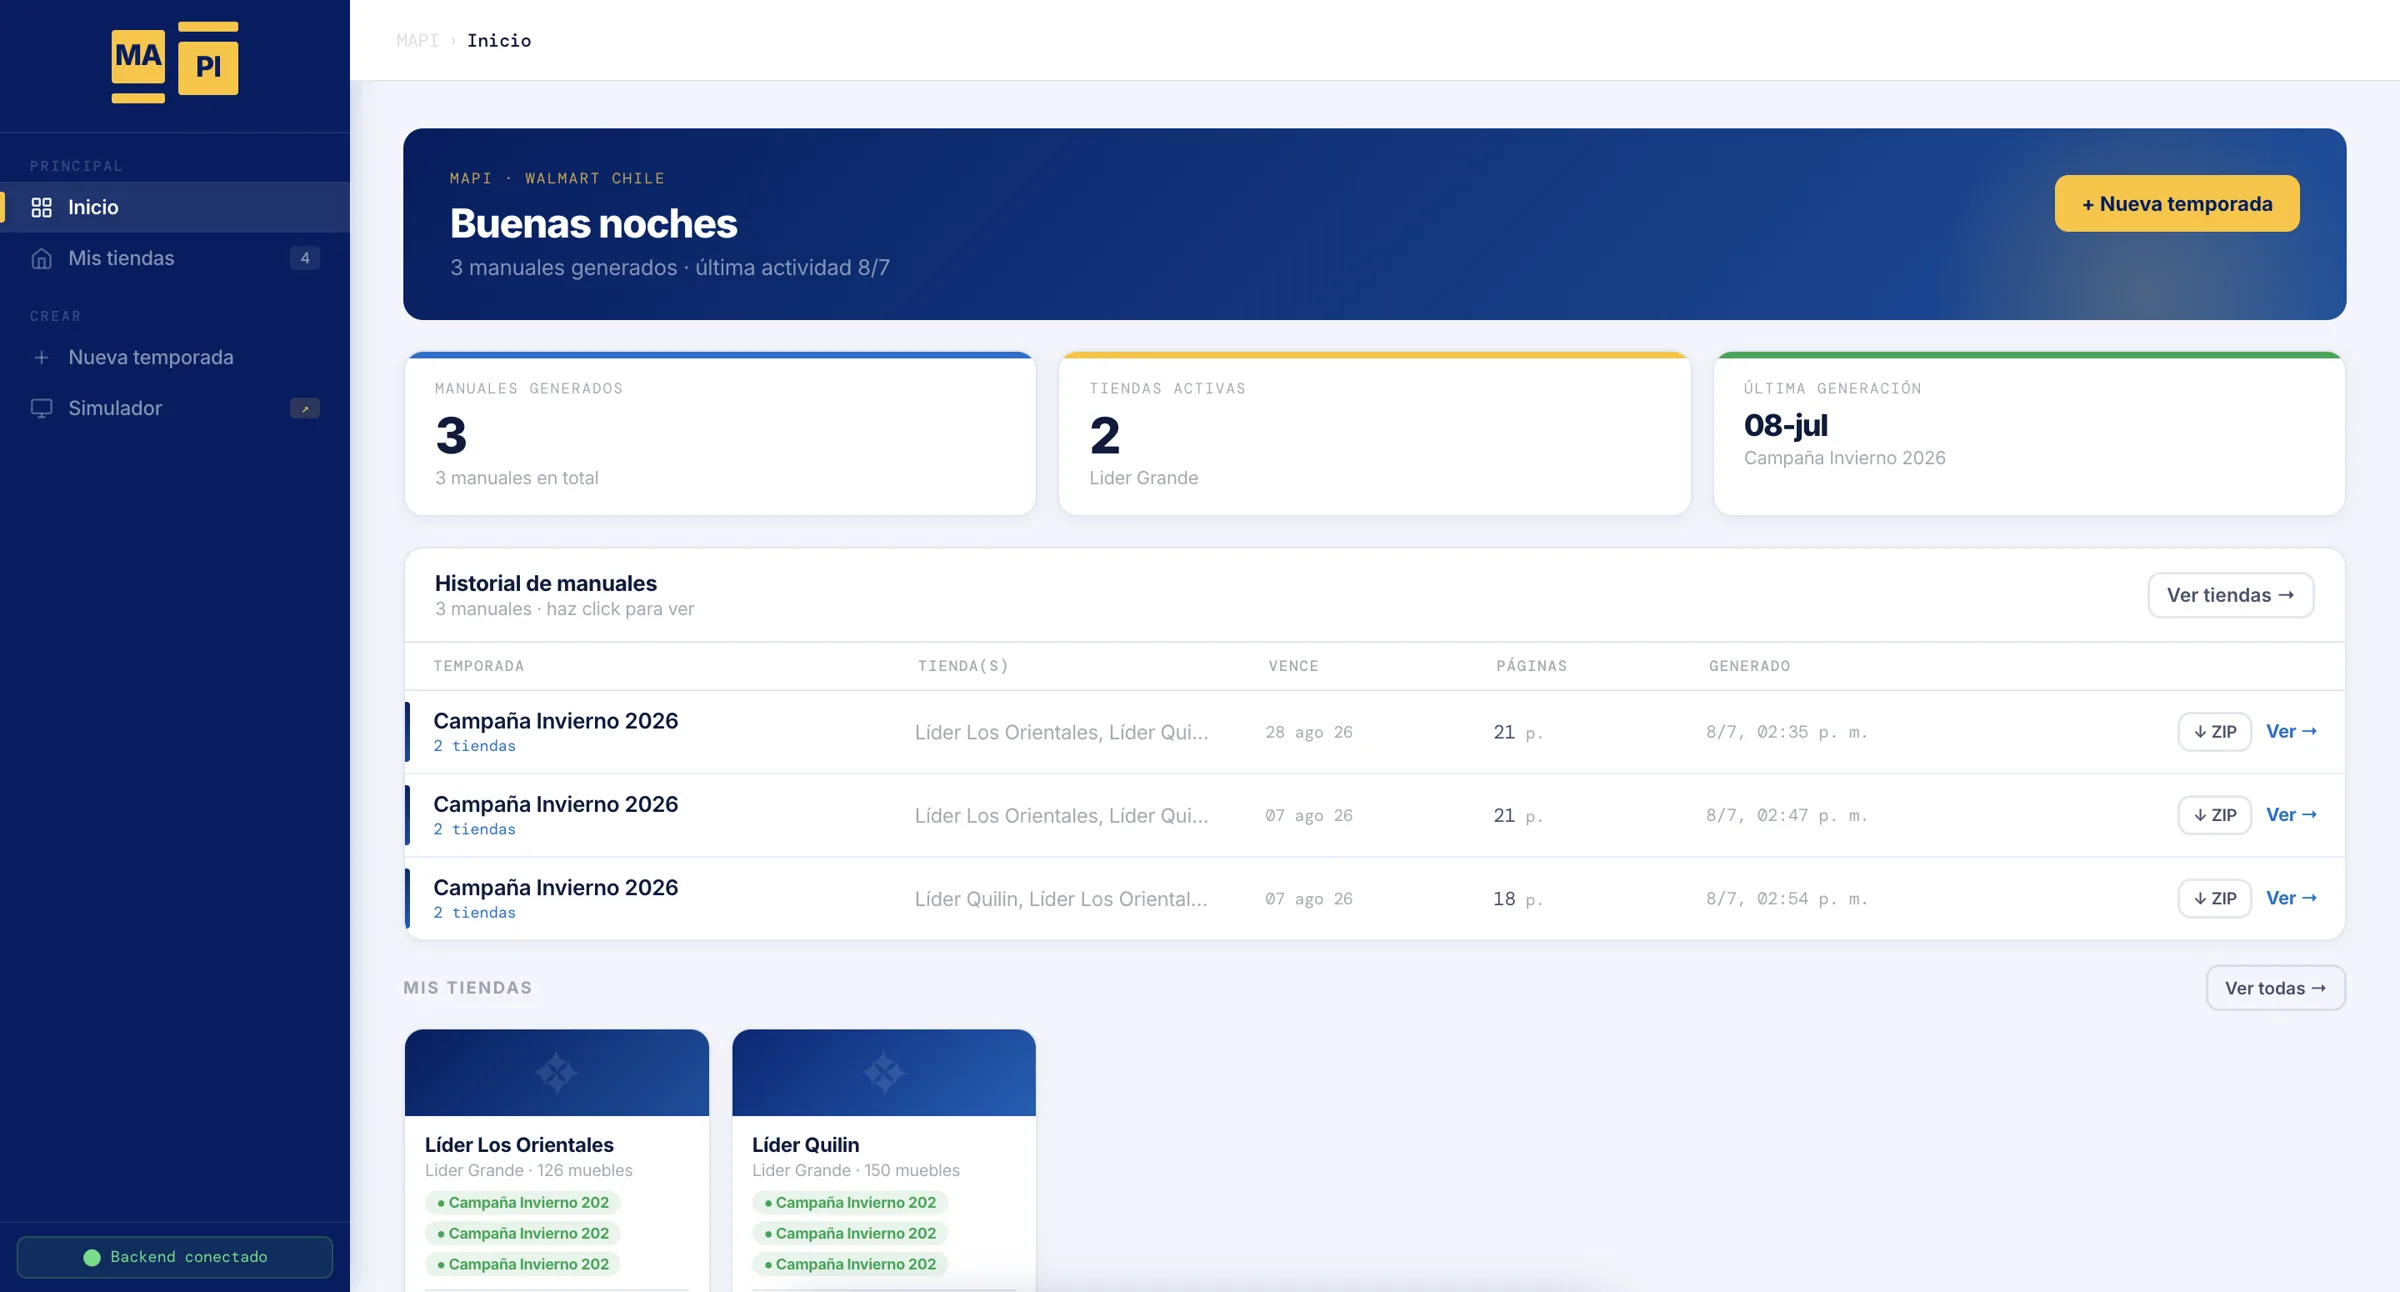Download ZIP for manual generated 02:54 p. m.

2214,898
